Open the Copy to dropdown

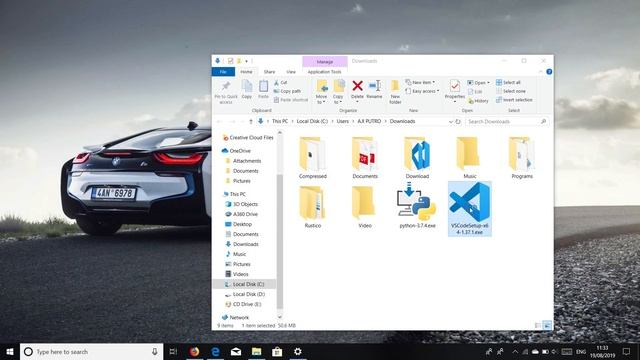pos(338,91)
